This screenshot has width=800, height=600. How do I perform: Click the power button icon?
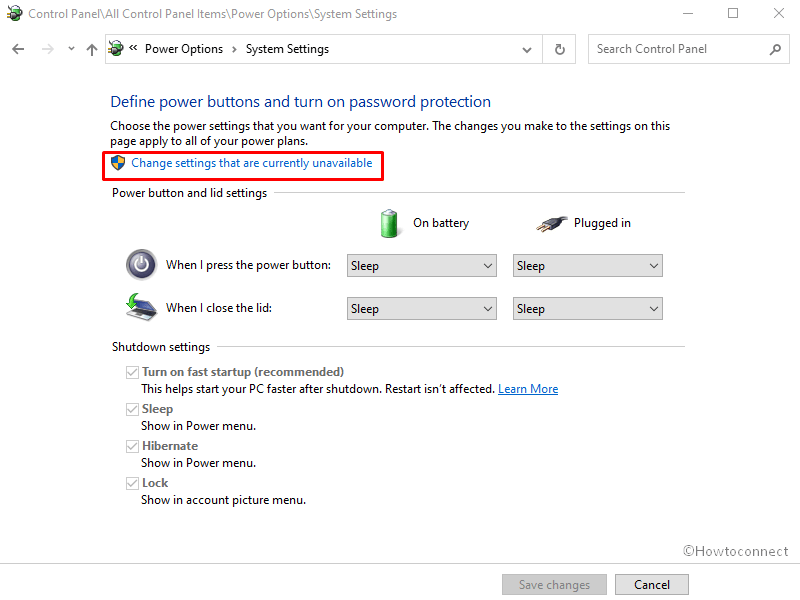click(x=141, y=265)
